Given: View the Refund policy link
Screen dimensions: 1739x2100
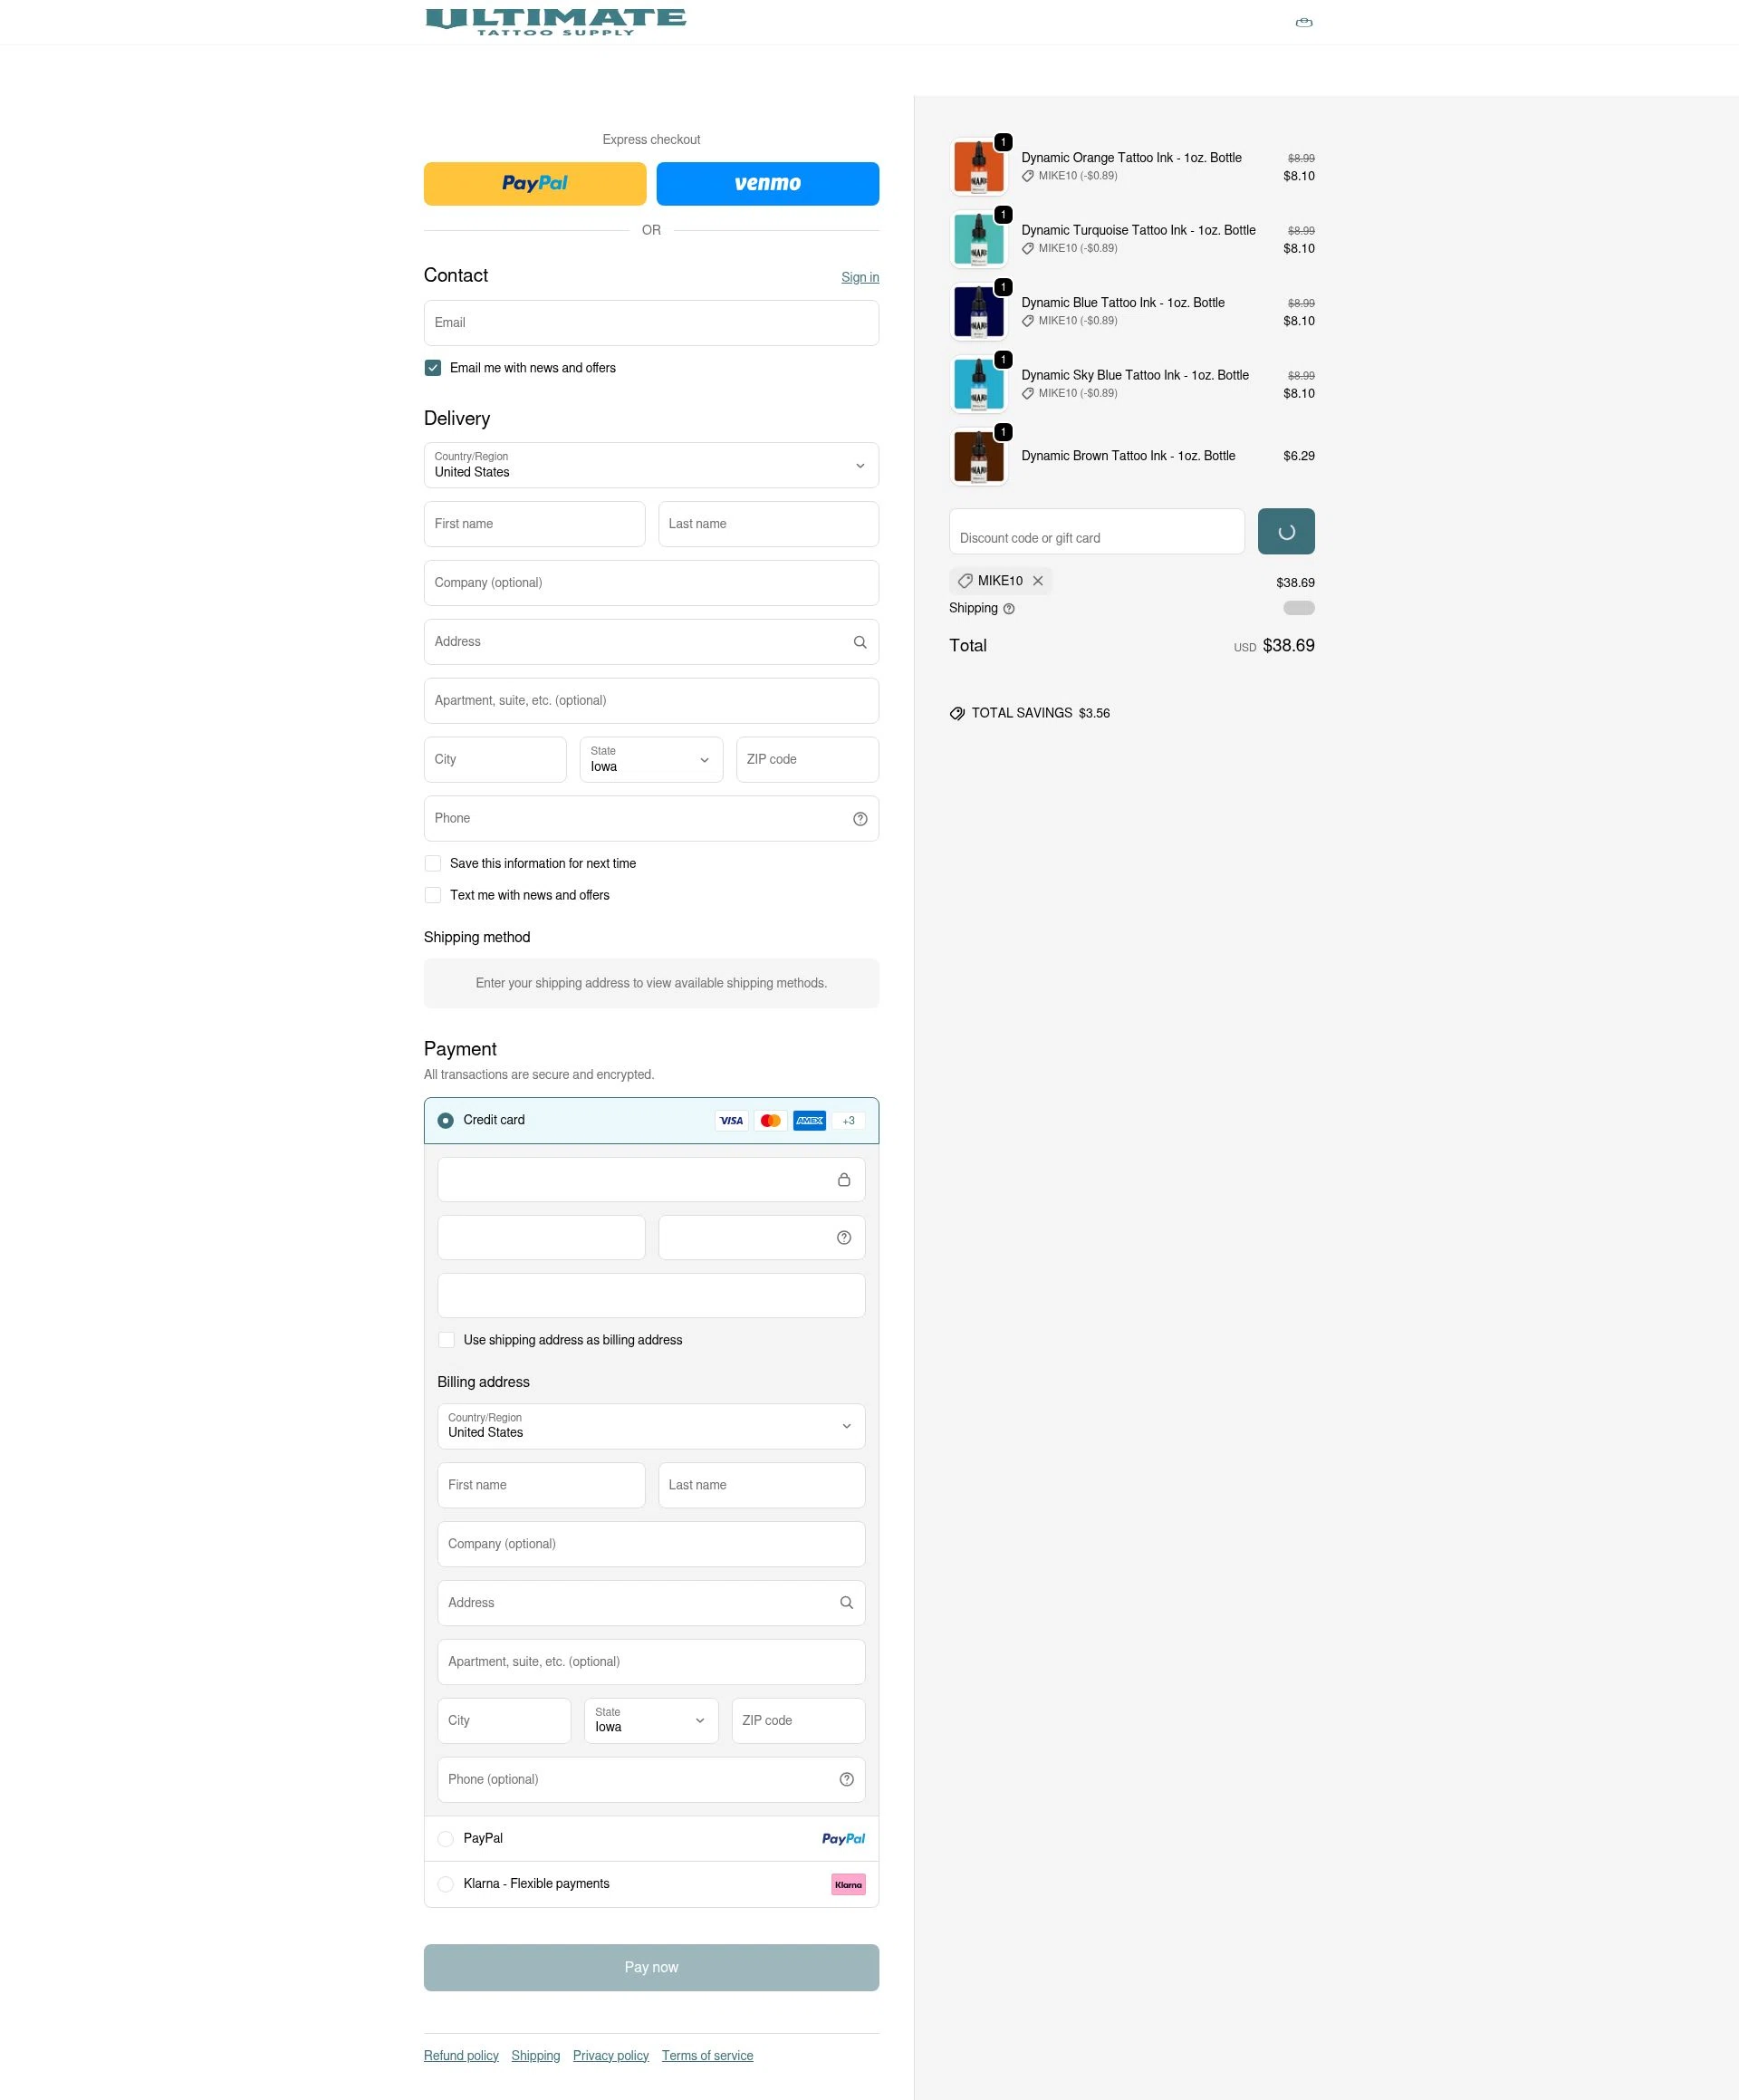Looking at the screenshot, I should tap(461, 2055).
